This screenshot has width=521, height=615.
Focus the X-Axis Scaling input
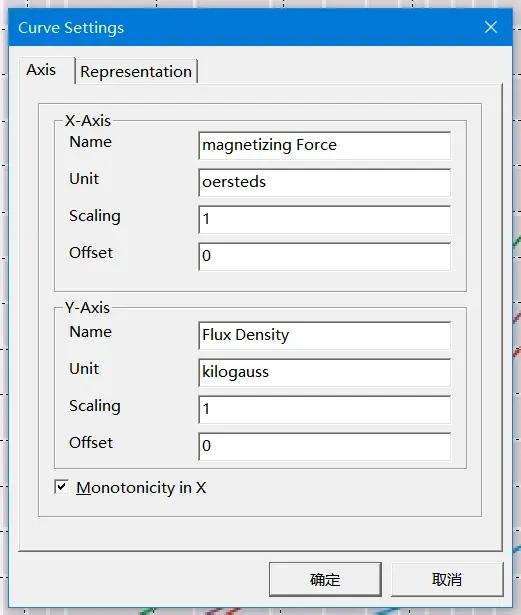point(324,219)
